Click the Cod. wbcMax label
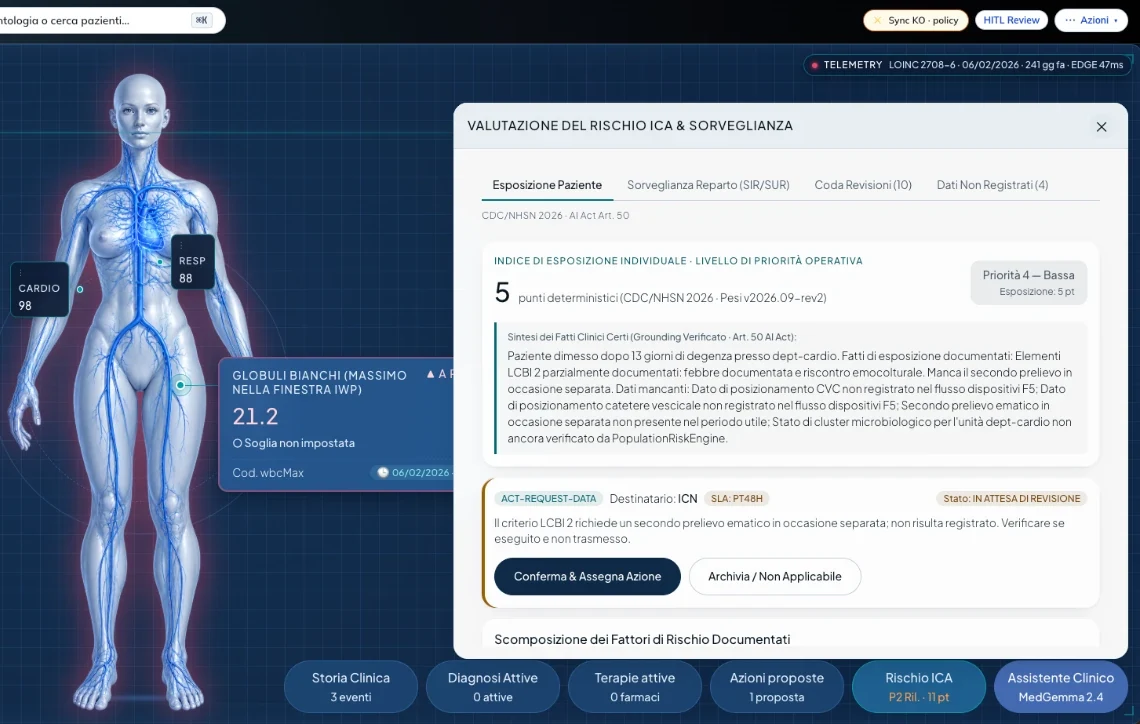Image resolution: width=1140 pixels, height=724 pixels. click(268, 472)
